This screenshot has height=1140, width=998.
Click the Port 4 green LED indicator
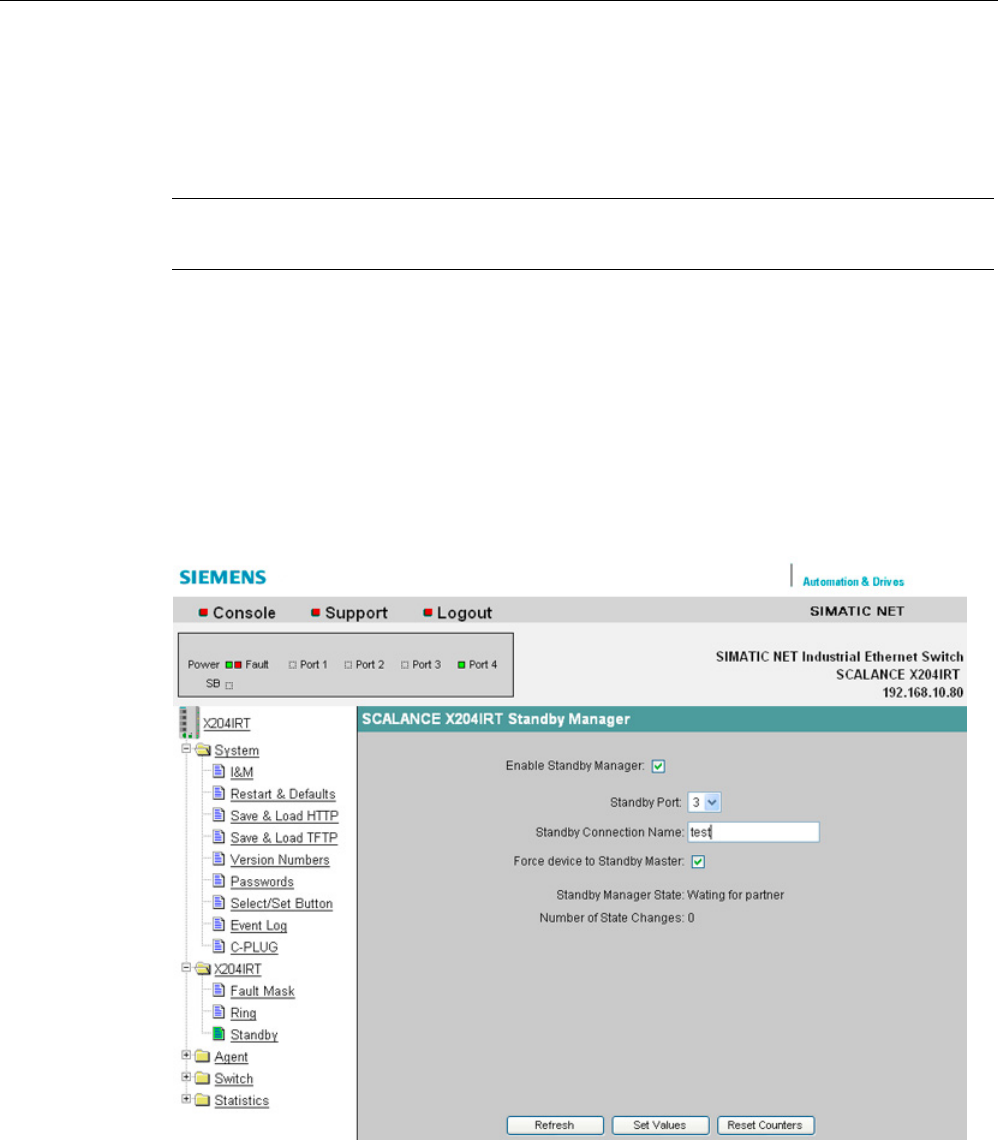[461, 665]
